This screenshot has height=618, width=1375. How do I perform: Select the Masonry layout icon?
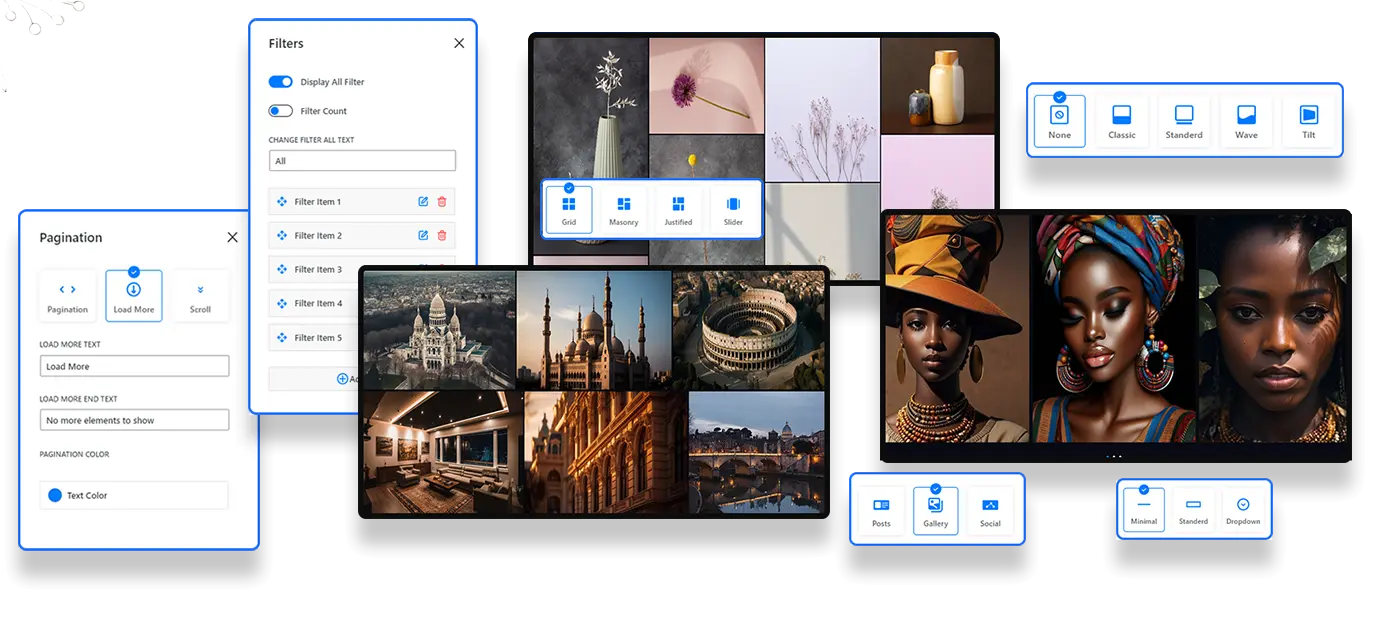point(623,205)
